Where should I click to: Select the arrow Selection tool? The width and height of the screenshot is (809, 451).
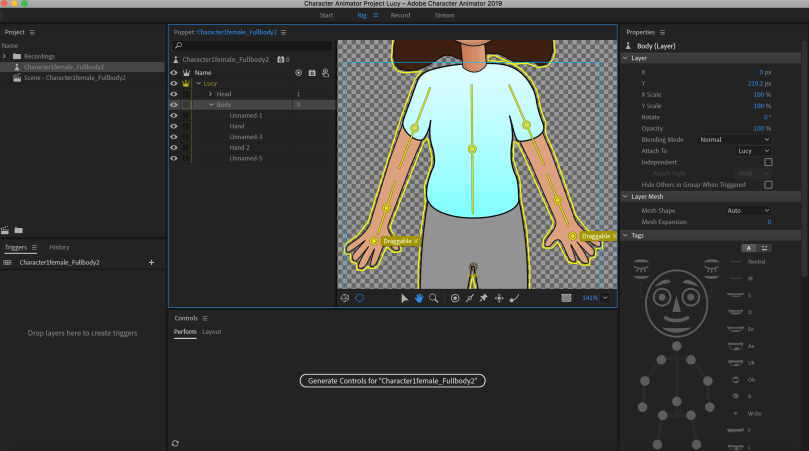coord(404,298)
